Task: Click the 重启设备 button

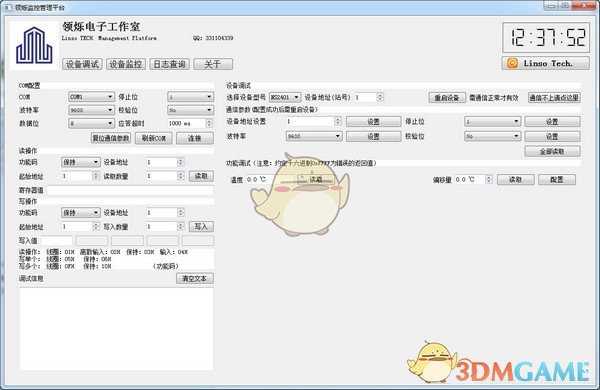Action: (447, 98)
